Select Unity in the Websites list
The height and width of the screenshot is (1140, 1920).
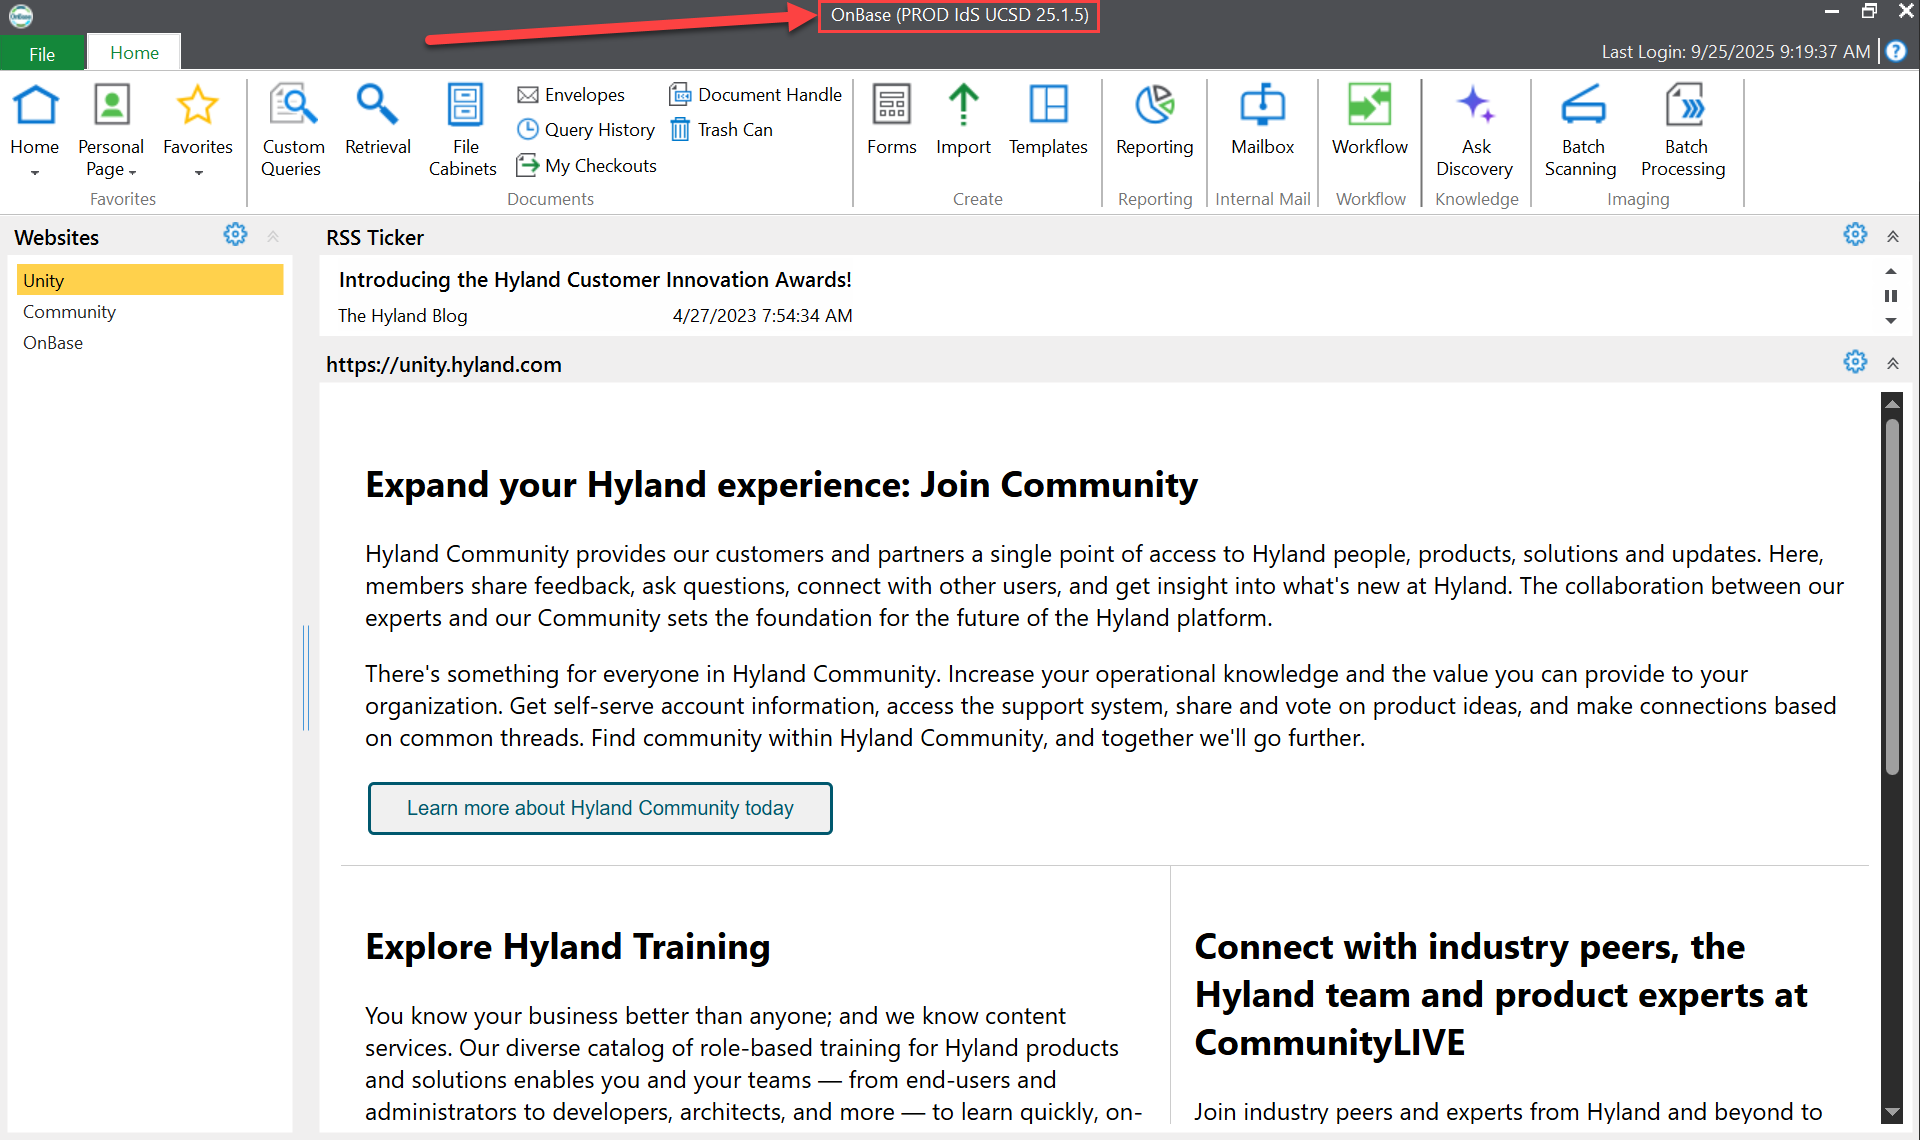(x=150, y=280)
